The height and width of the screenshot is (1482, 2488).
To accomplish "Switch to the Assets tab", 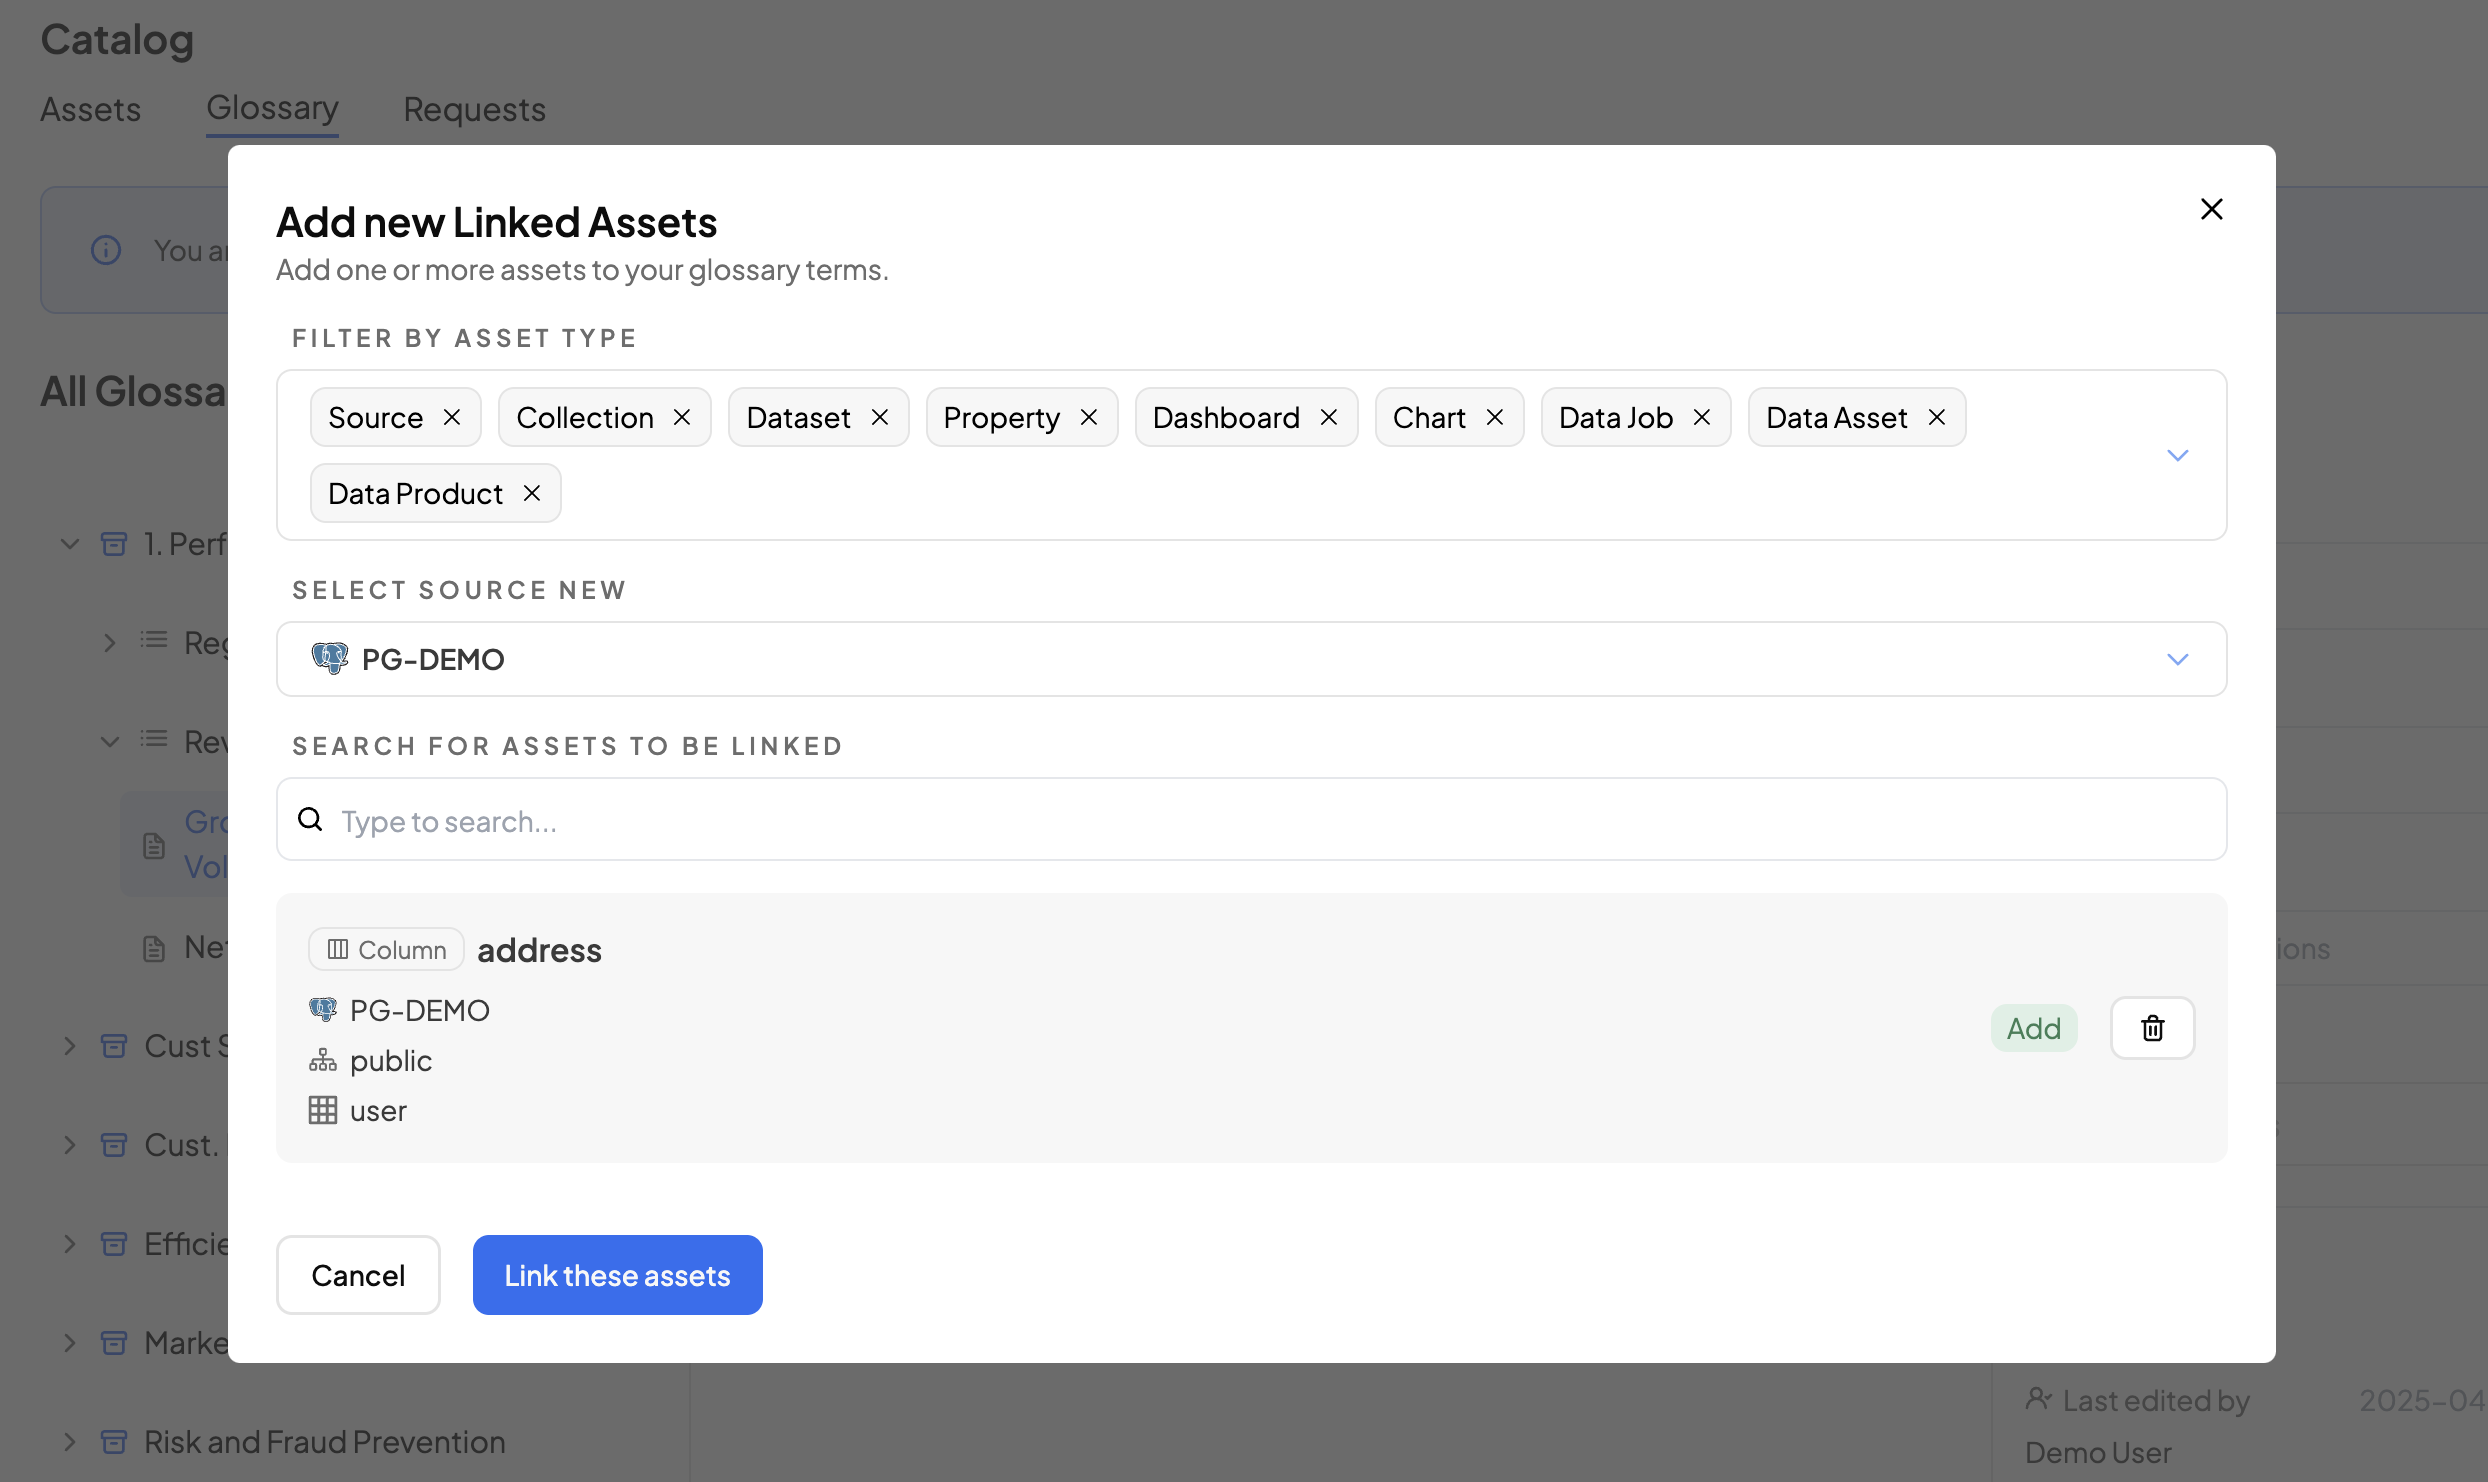I will pyautogui.click(x=90, y=109).
